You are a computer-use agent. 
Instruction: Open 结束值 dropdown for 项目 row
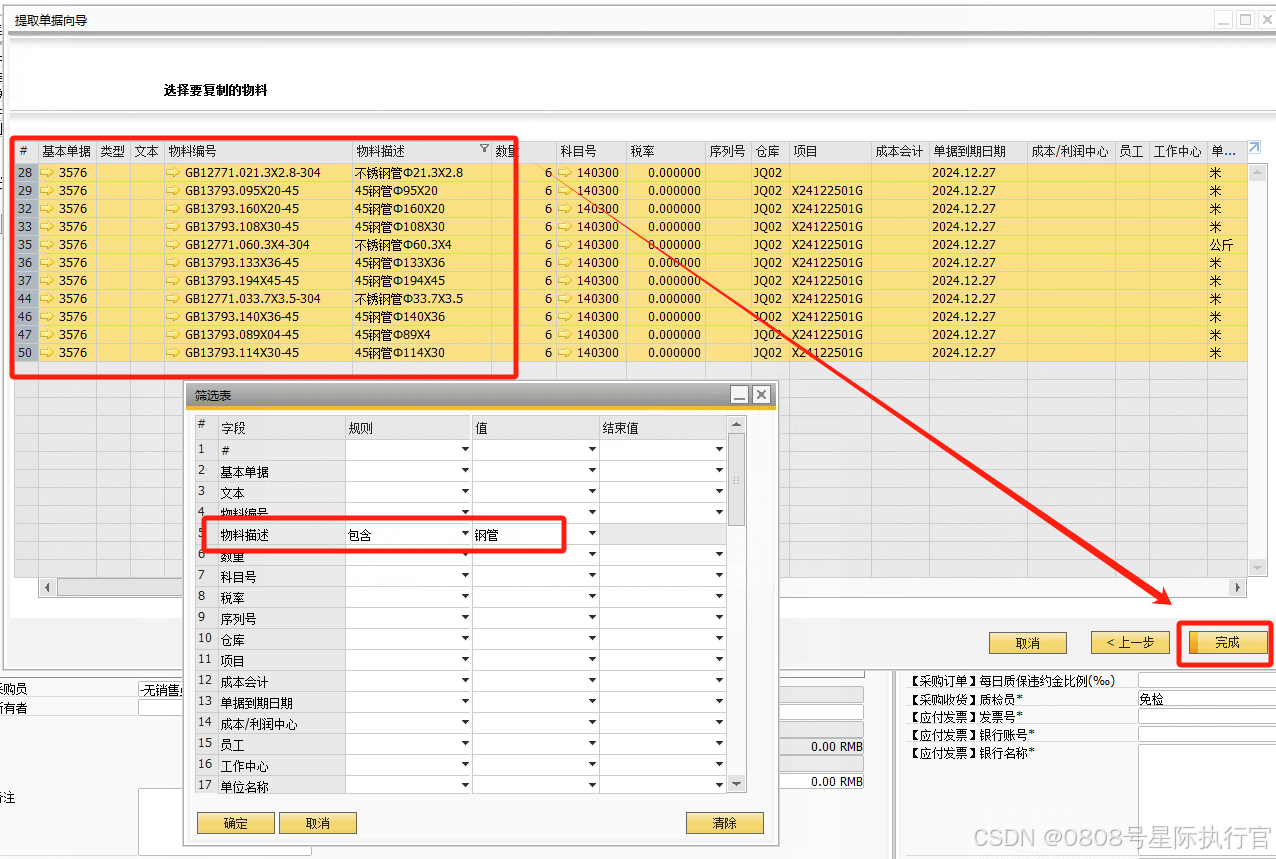pyautogui.click(x=719, y=660)
